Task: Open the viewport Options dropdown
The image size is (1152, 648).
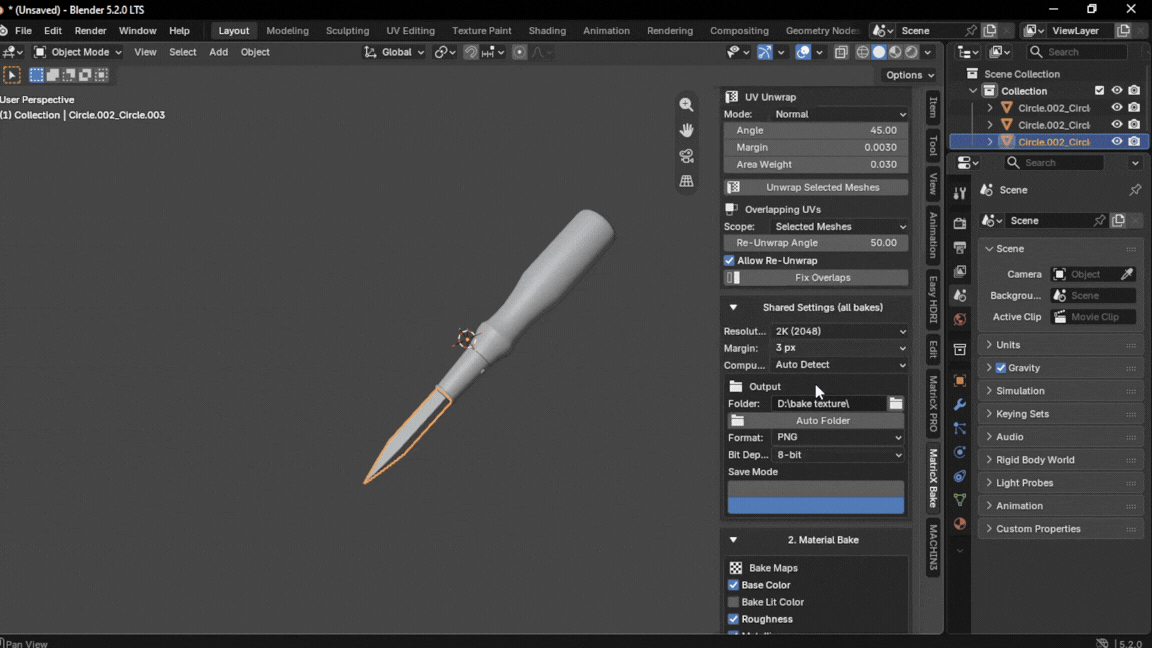Action: click(x=909, y=75)
